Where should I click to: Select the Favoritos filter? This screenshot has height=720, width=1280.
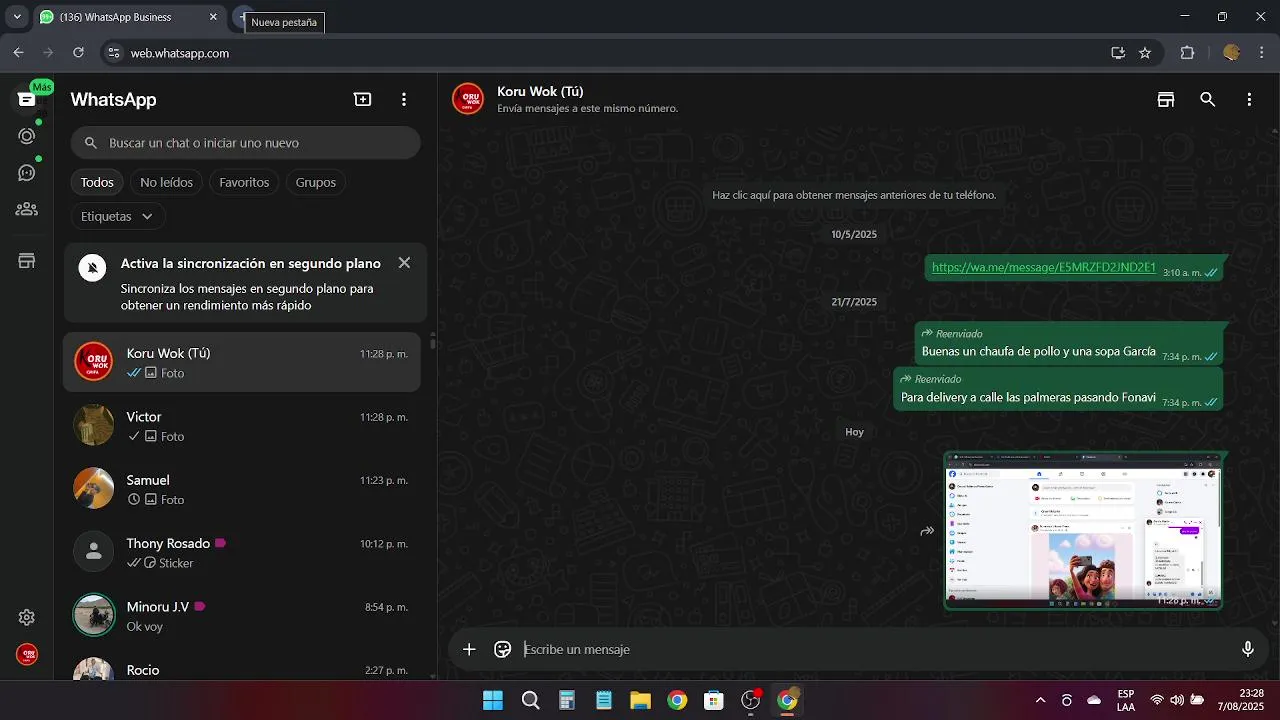click(x=244, y=182)
